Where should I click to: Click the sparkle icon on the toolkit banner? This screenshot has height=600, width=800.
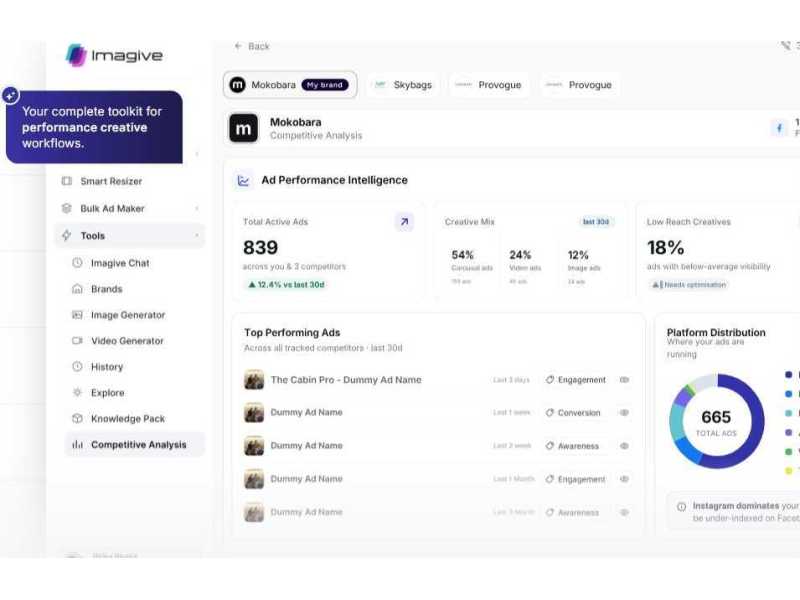(11, 95)
